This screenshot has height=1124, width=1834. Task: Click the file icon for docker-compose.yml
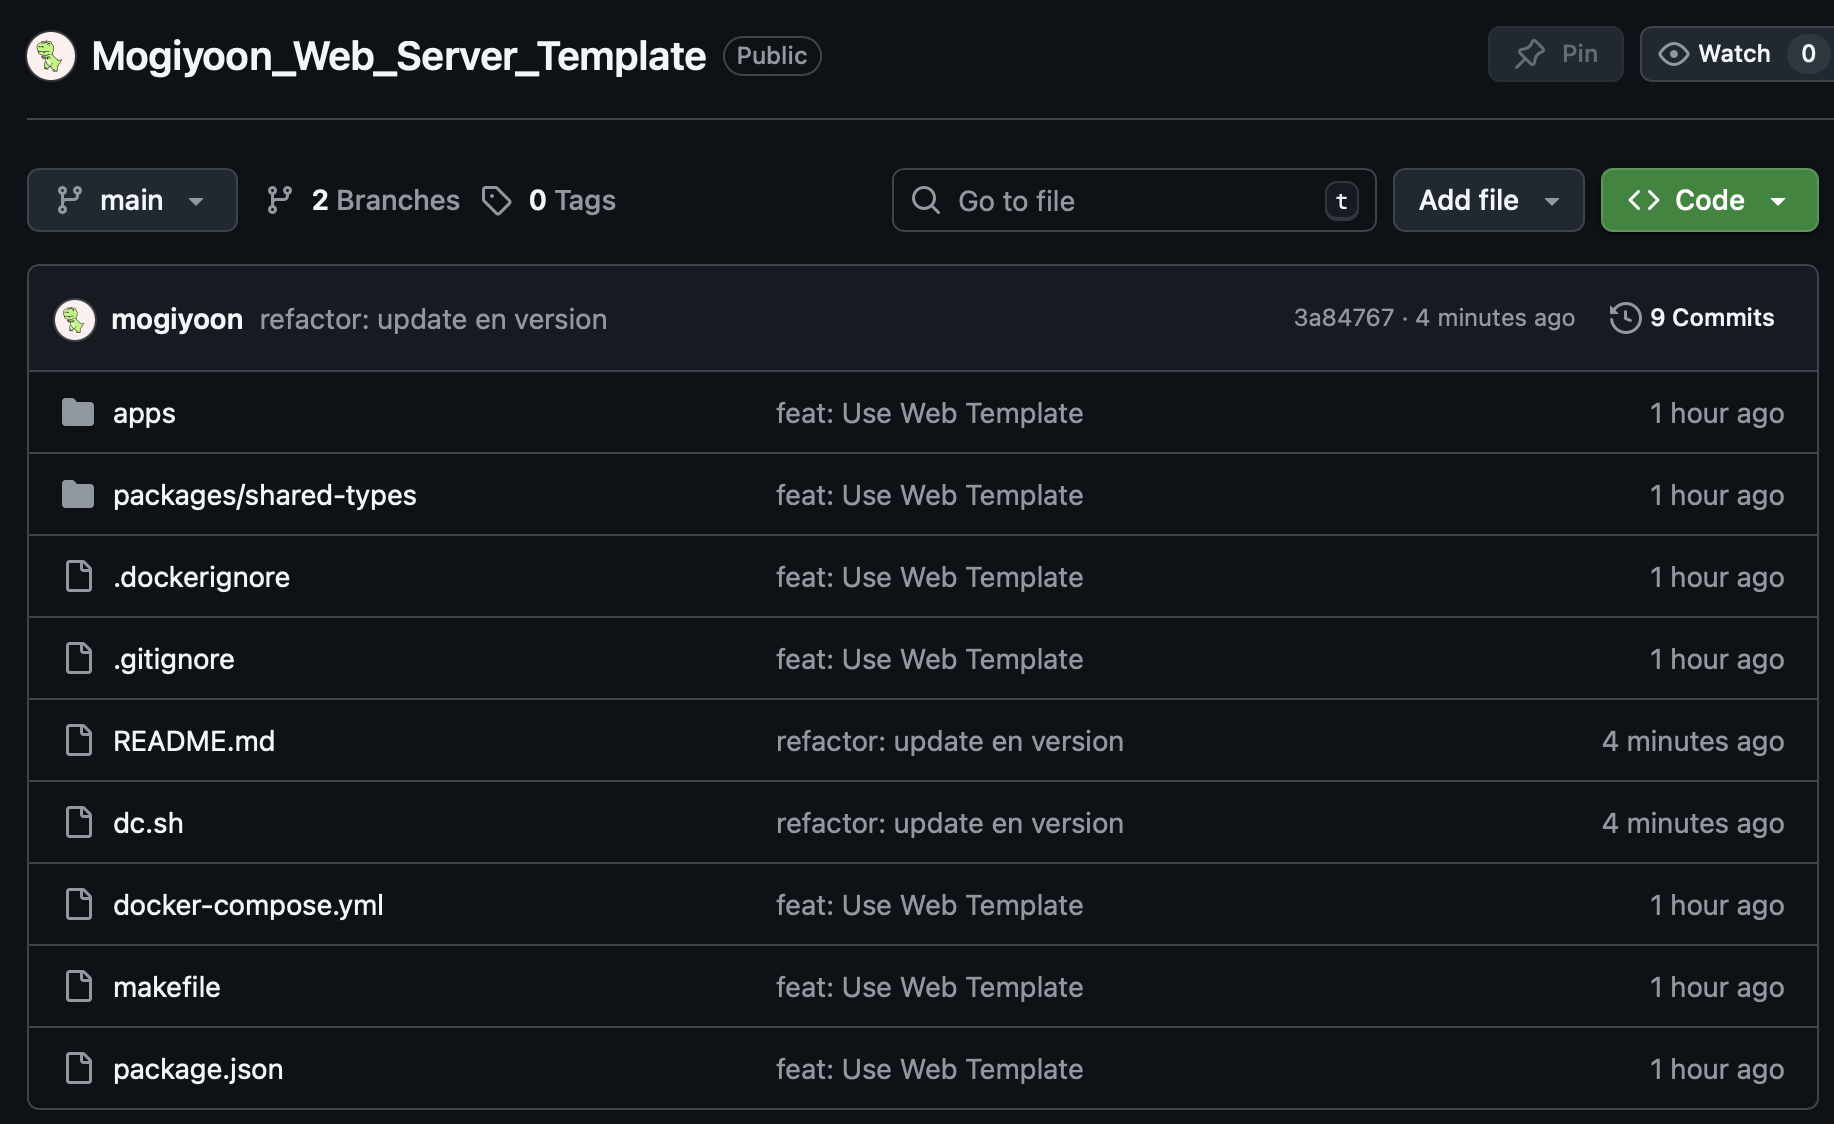pyautogui.click(x=78, y=905)
